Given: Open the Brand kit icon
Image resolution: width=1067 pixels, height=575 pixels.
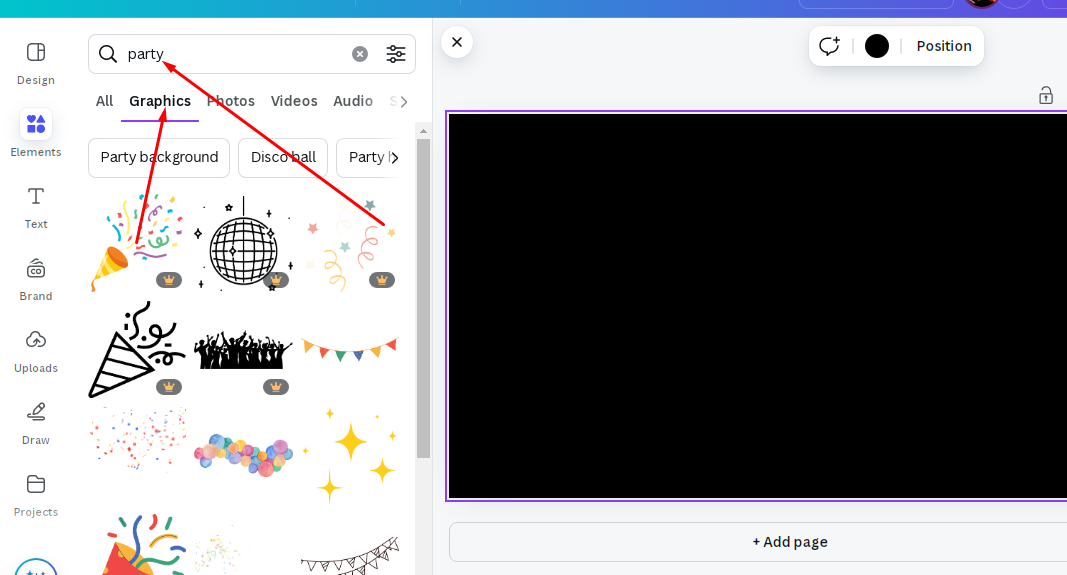Looking at the screenshot, I should pyautogui.click(x=36, y=269).
